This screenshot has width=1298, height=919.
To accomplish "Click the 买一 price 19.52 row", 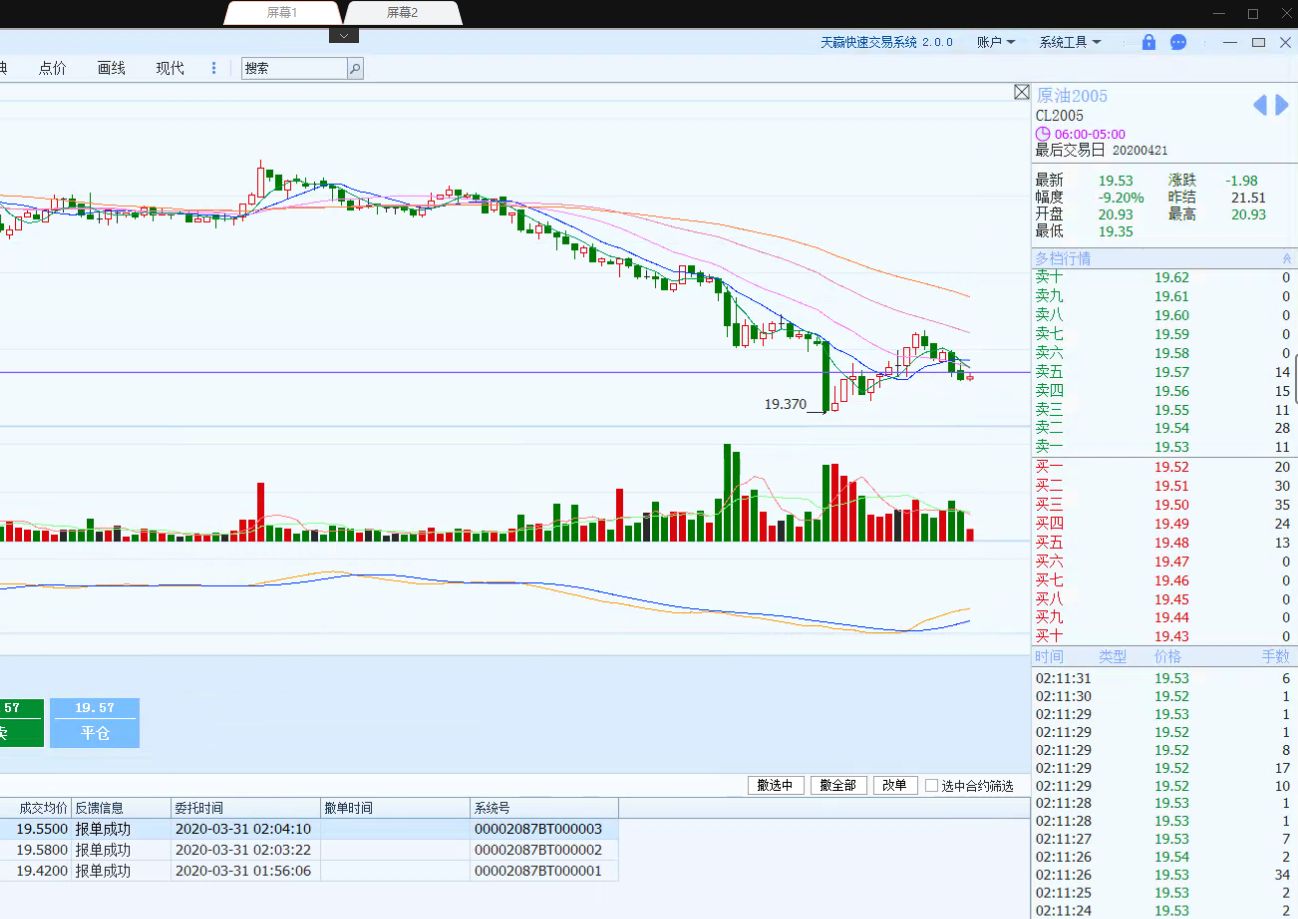I will tap(1164, 467).
